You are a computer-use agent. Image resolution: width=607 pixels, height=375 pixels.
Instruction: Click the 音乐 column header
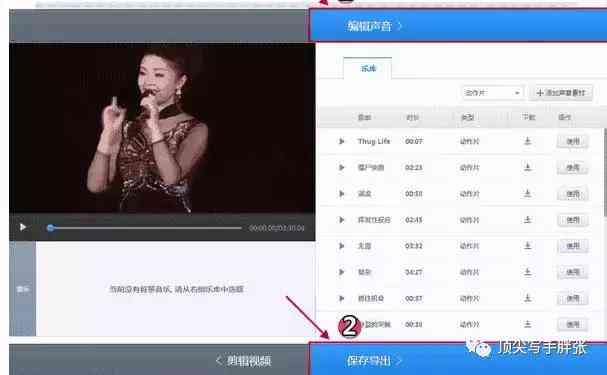tap(364, 117)
